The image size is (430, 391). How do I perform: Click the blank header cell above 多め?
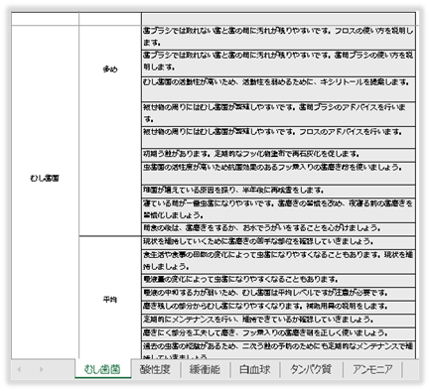110,19
